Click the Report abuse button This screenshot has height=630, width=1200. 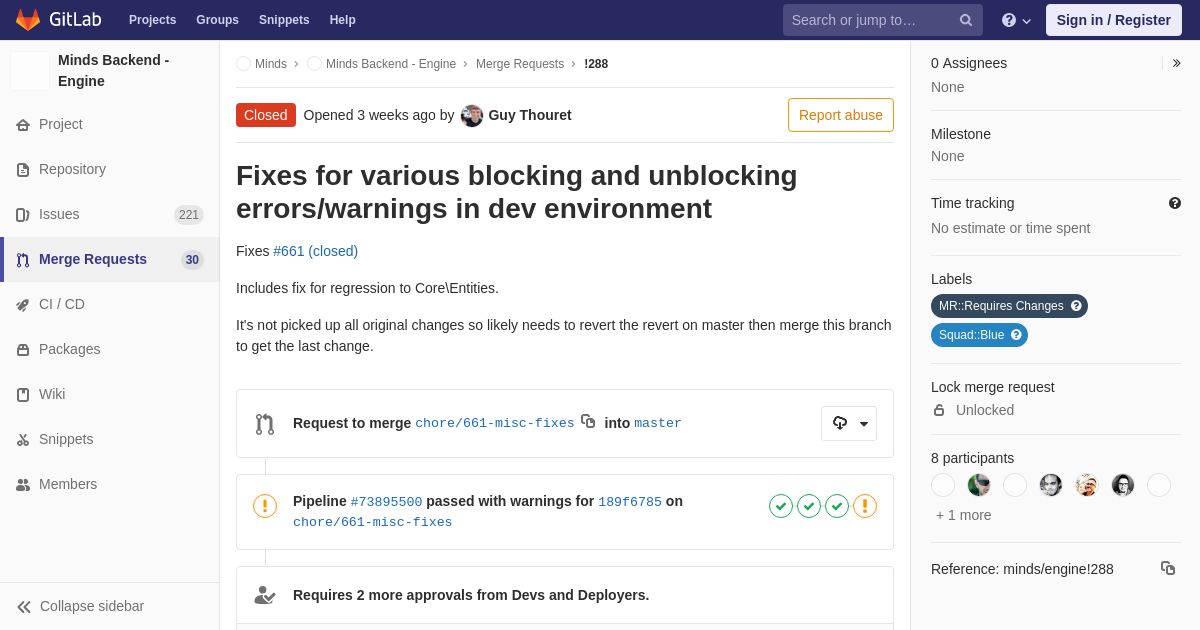(x=840, y=115)
